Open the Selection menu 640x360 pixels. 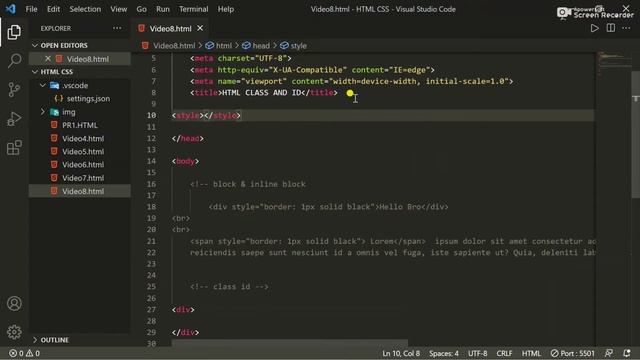(x=85, y=9)
